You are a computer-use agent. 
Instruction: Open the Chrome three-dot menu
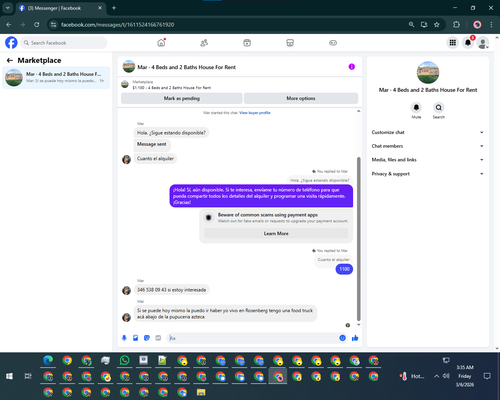pyautogui.click(x=491, y=24)
